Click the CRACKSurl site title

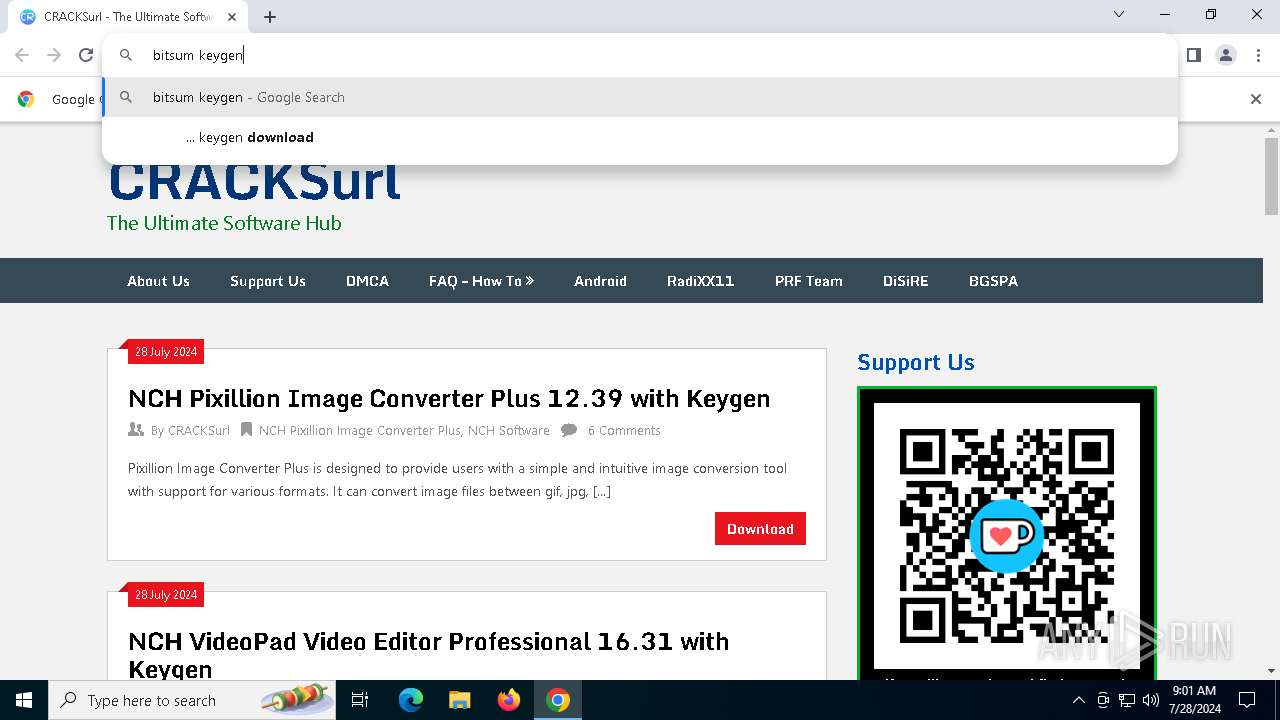[254, 182]
